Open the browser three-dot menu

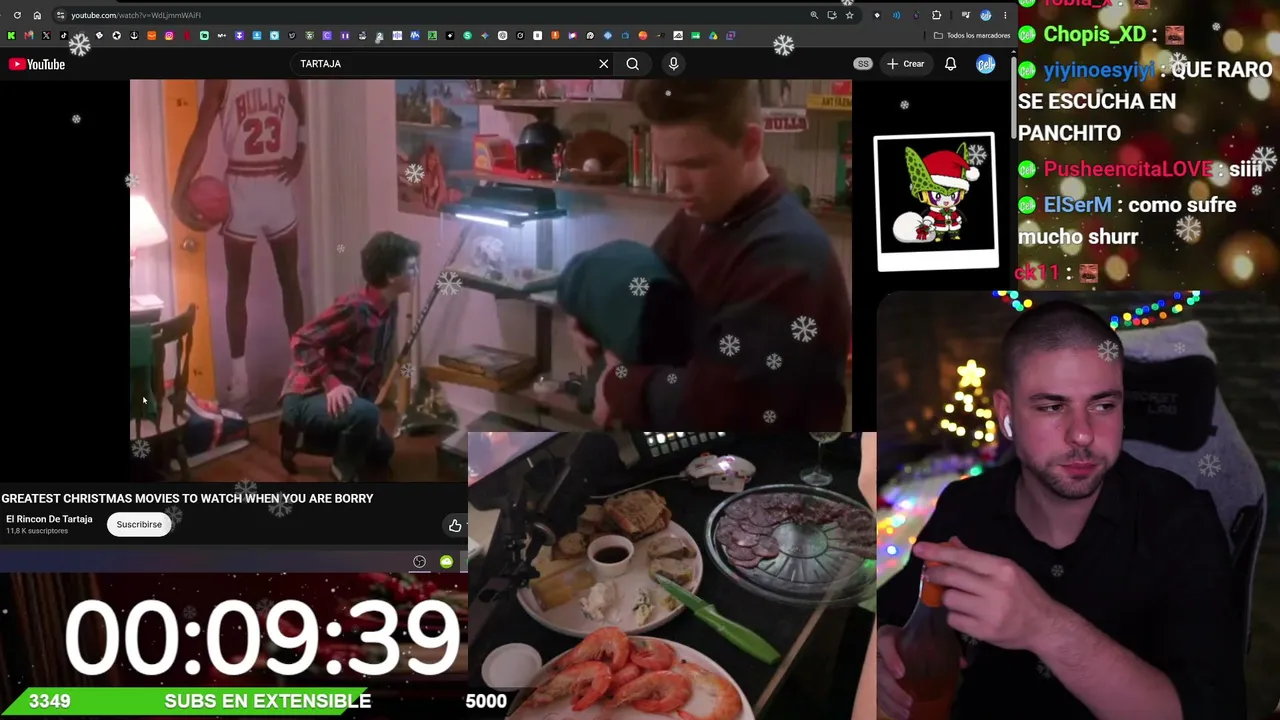(x=1005, y=15)
